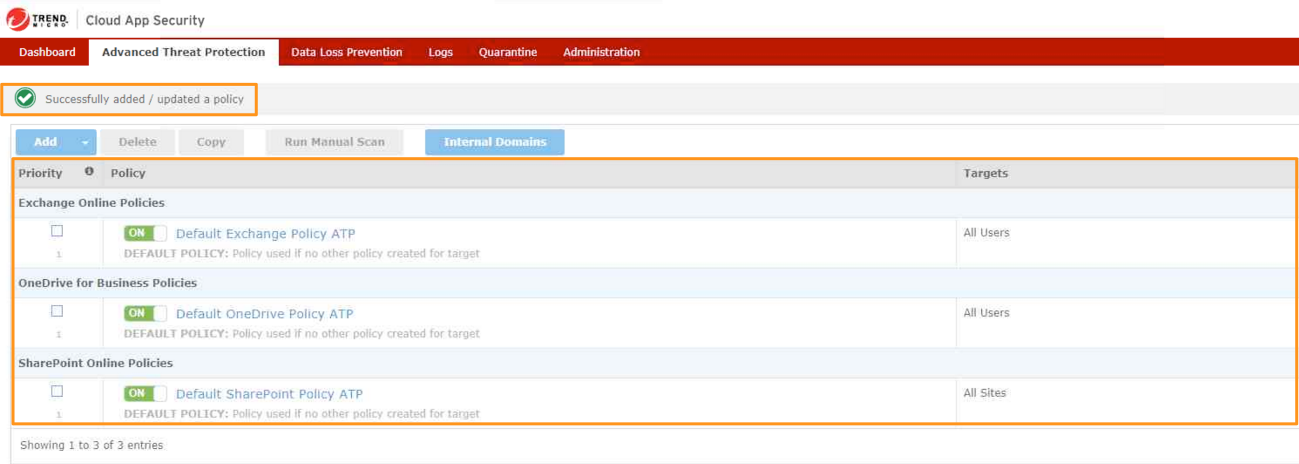Screen dimensions: 1299x464
Task: Open the Default OneDrive Policy ATP link
Action: point(265,314)
